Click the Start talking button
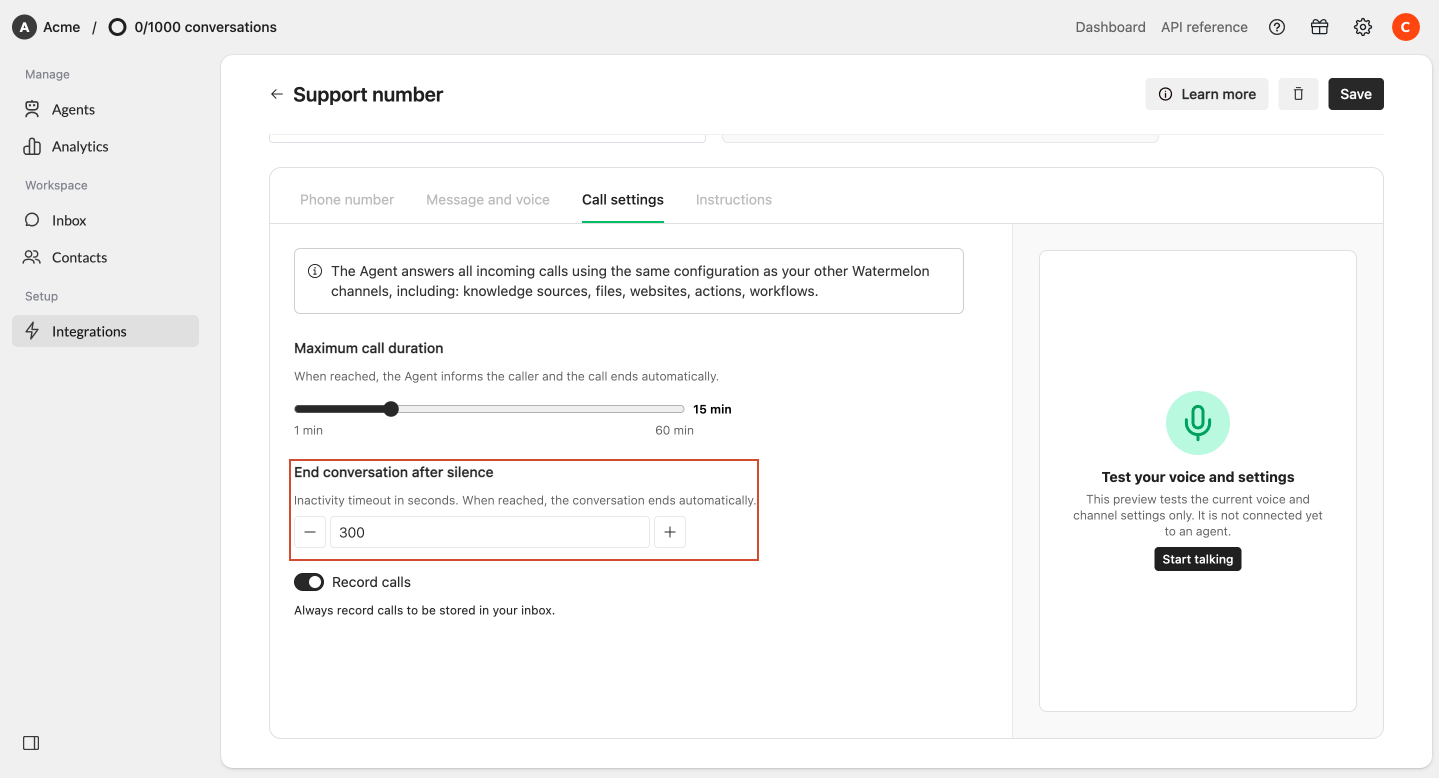 1198,559
